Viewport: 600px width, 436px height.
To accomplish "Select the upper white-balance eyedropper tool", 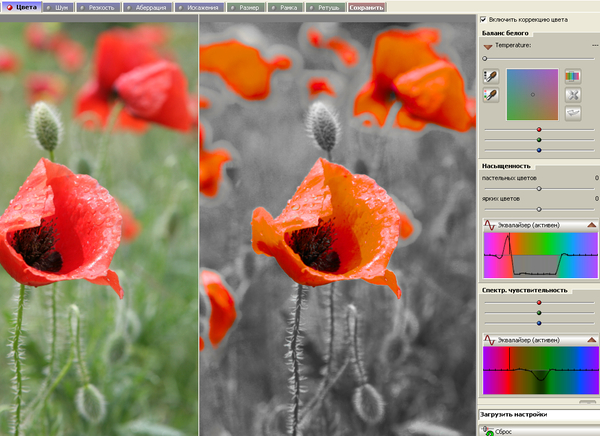I will tap(491, 77).
